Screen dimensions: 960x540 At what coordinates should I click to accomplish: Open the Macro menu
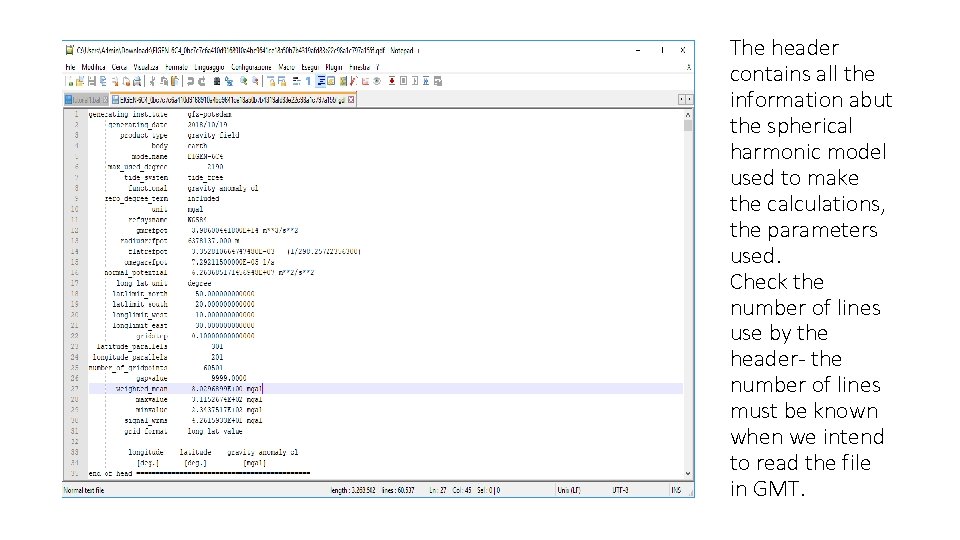[287, 67]
